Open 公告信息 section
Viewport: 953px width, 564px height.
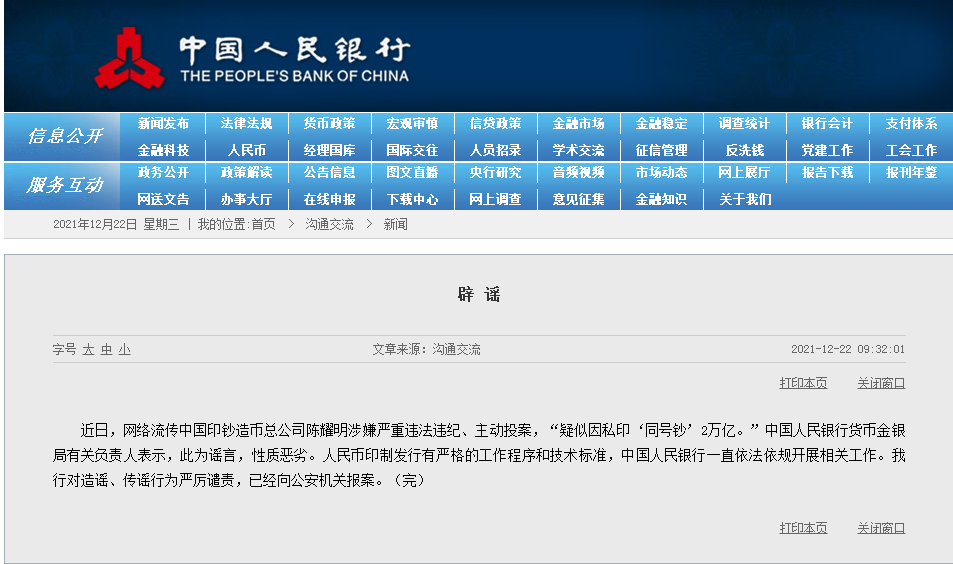pos(329,173)
